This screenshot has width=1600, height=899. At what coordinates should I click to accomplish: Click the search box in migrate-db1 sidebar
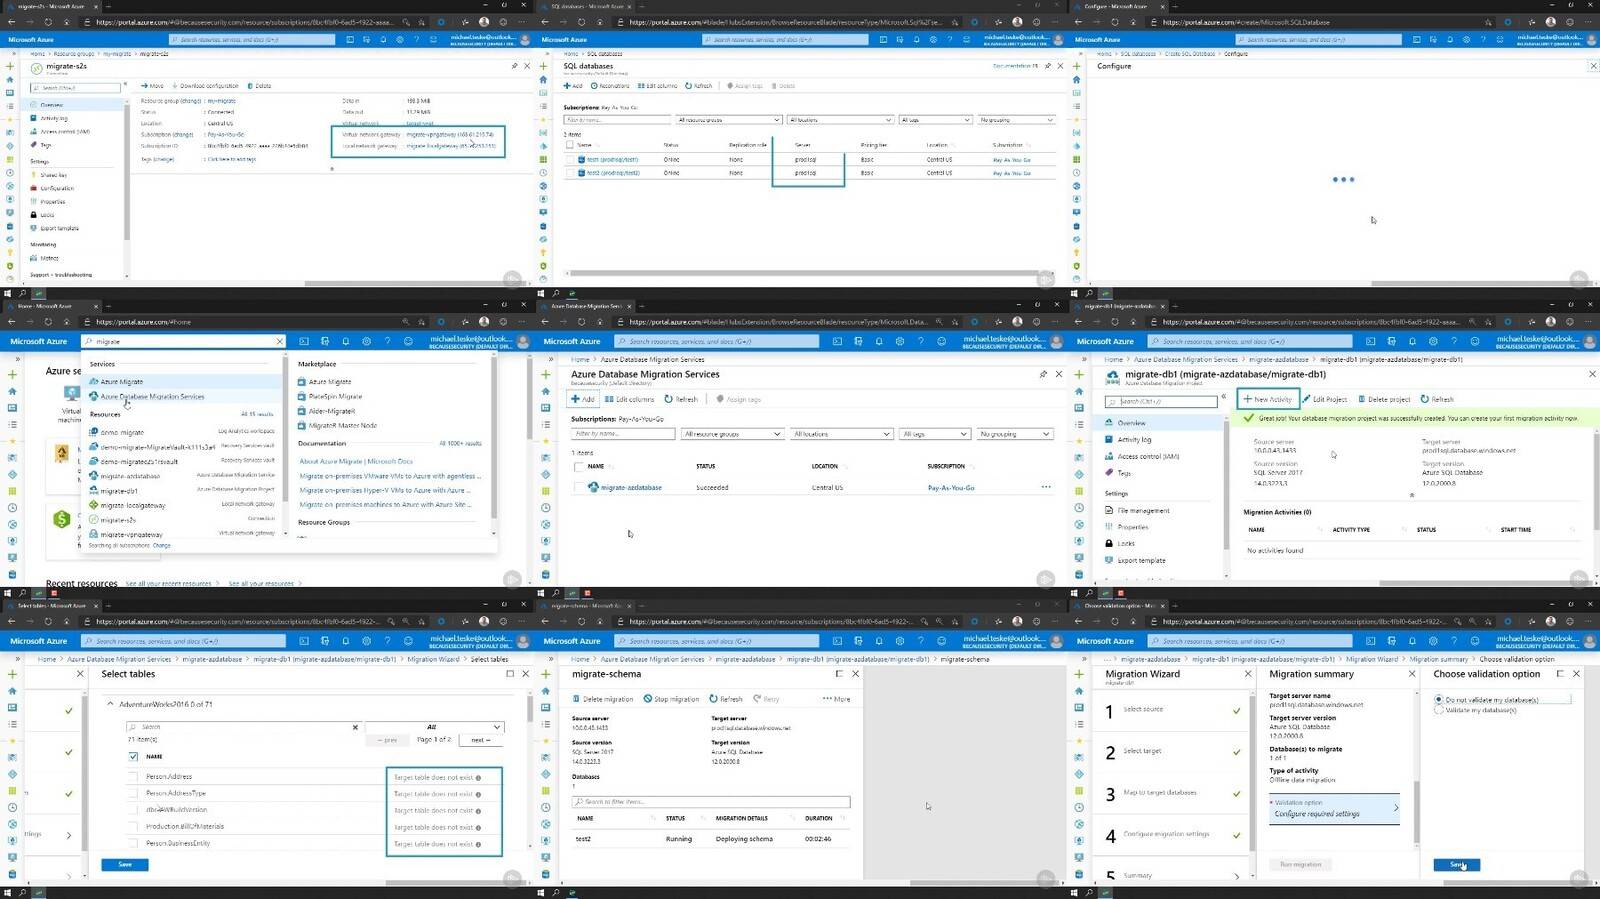point(1160,401)
